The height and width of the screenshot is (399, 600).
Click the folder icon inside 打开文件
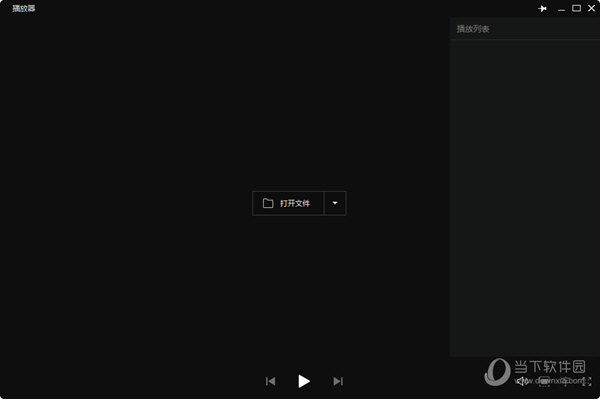268,203
